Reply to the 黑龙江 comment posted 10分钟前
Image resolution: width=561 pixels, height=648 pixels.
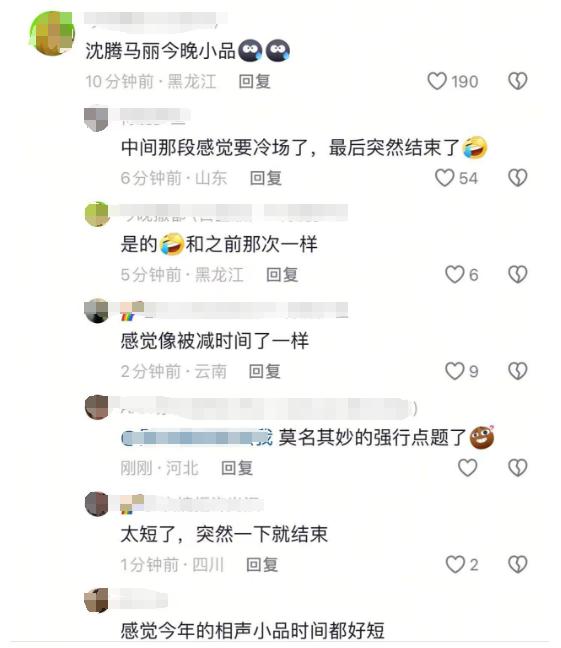[255, 81]
